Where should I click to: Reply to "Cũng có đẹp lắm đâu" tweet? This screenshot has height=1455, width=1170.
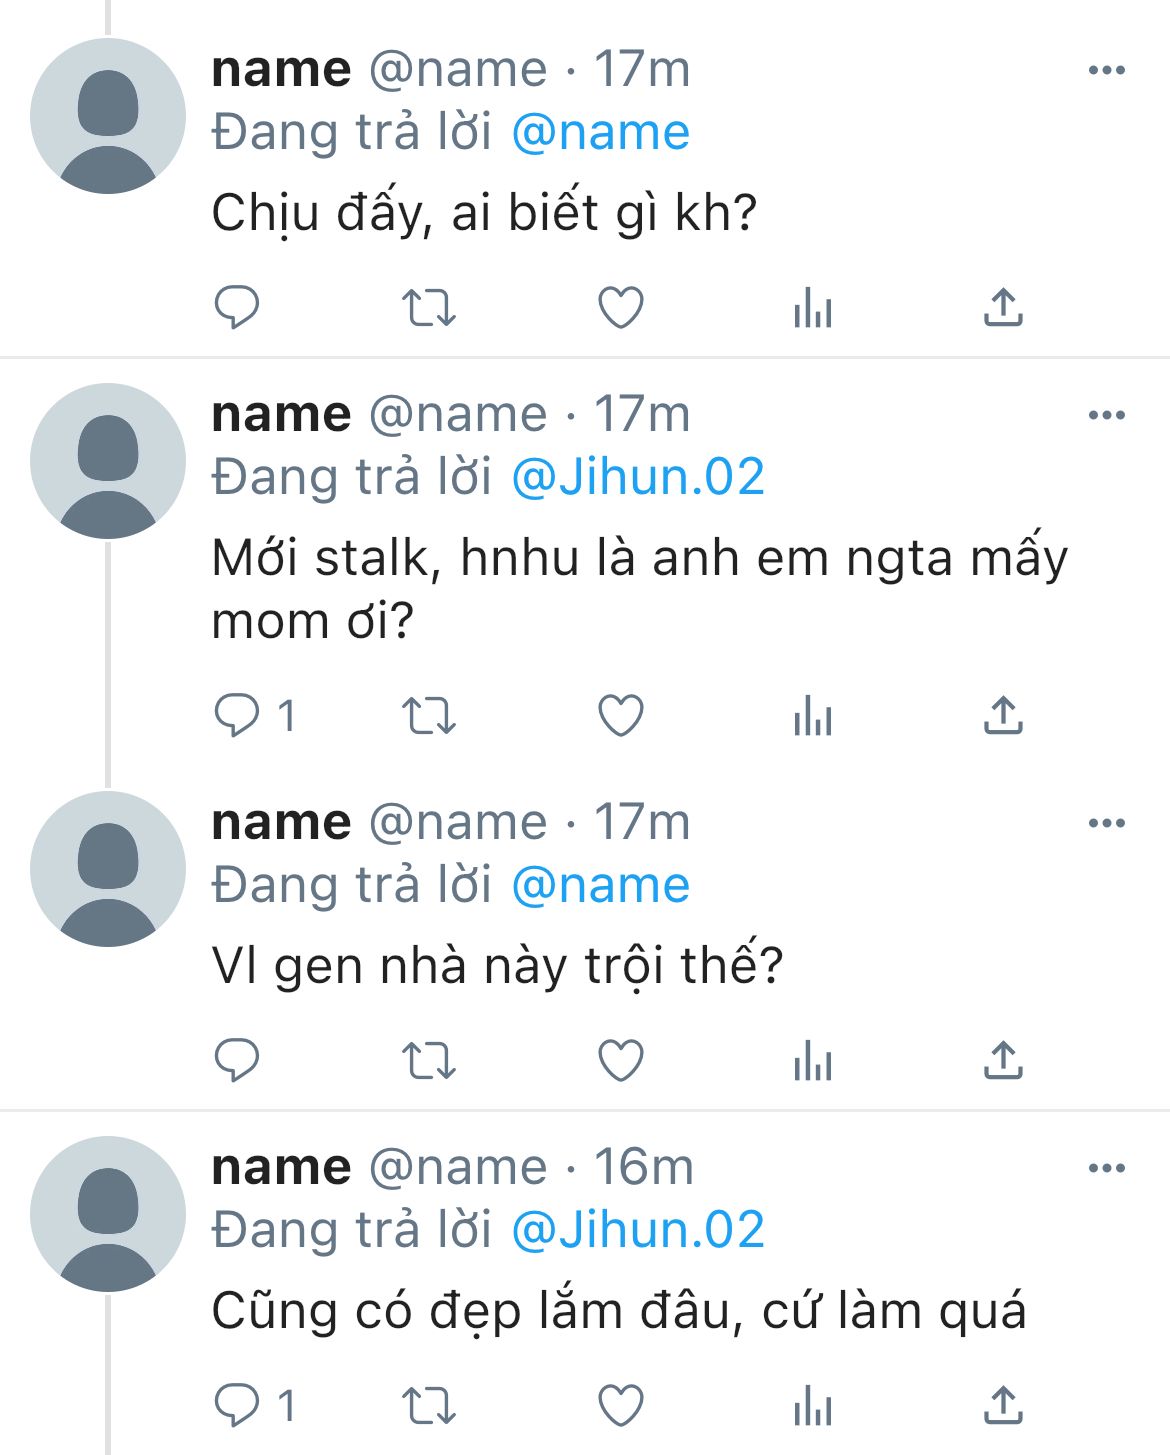(x=237, y=1405)
